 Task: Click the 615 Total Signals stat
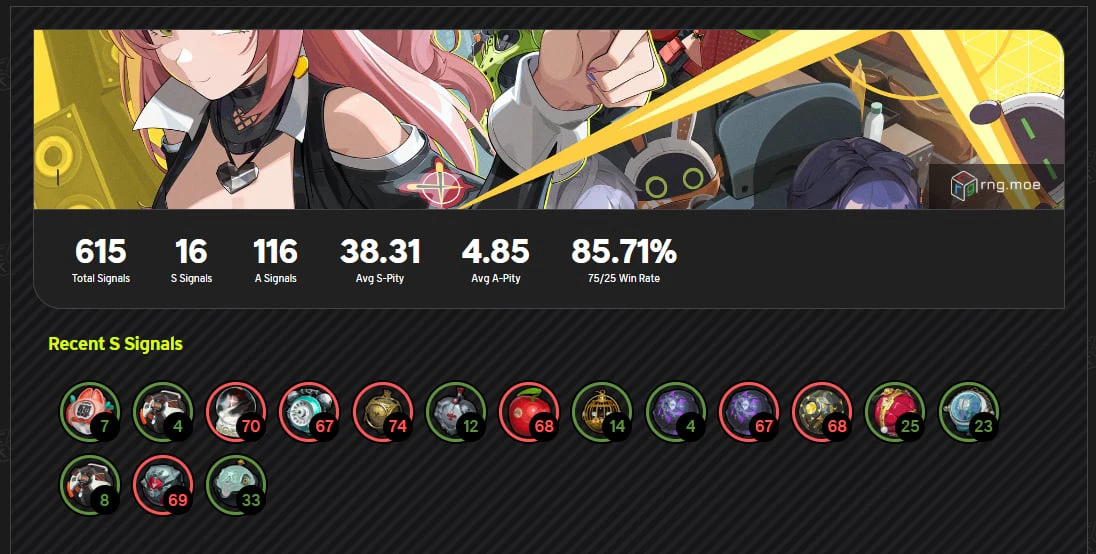101,260
